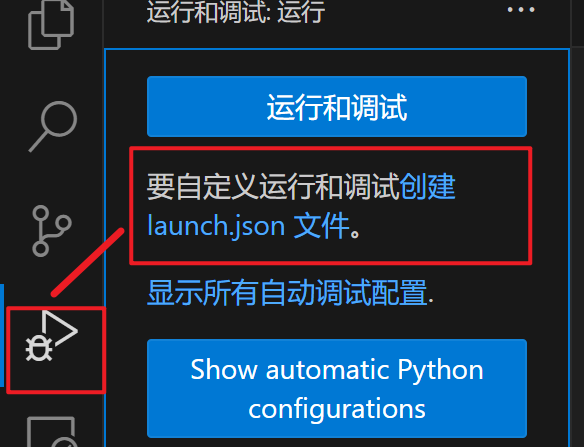
Task: Click the play triangle of the debug icon
Action: pos(60,328)
